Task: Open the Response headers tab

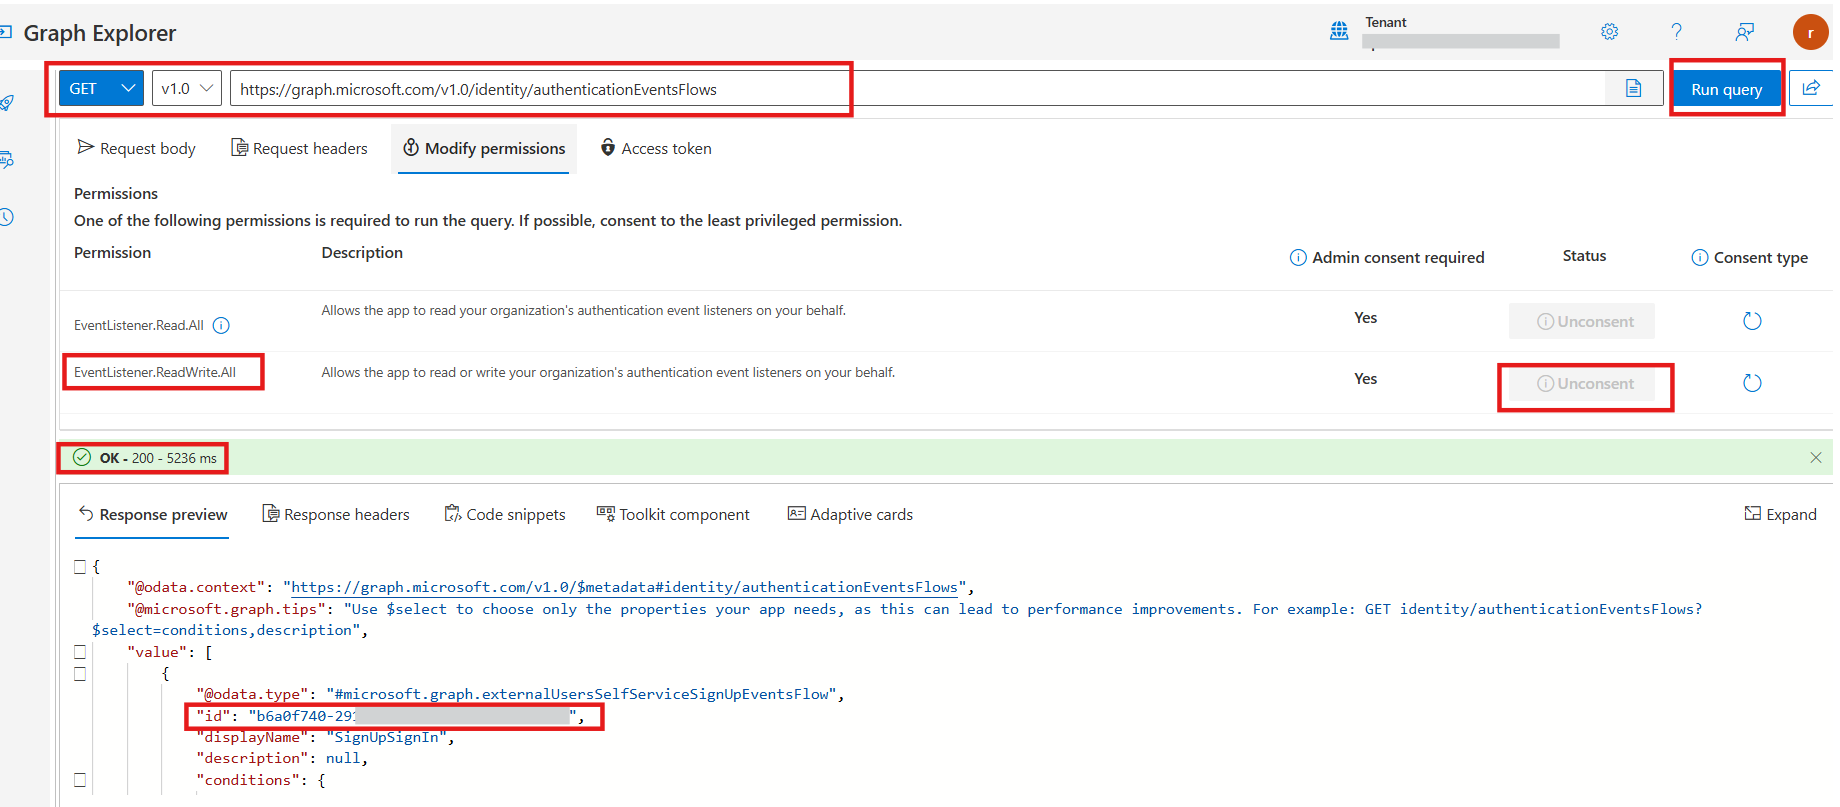Action: (336, 514)
